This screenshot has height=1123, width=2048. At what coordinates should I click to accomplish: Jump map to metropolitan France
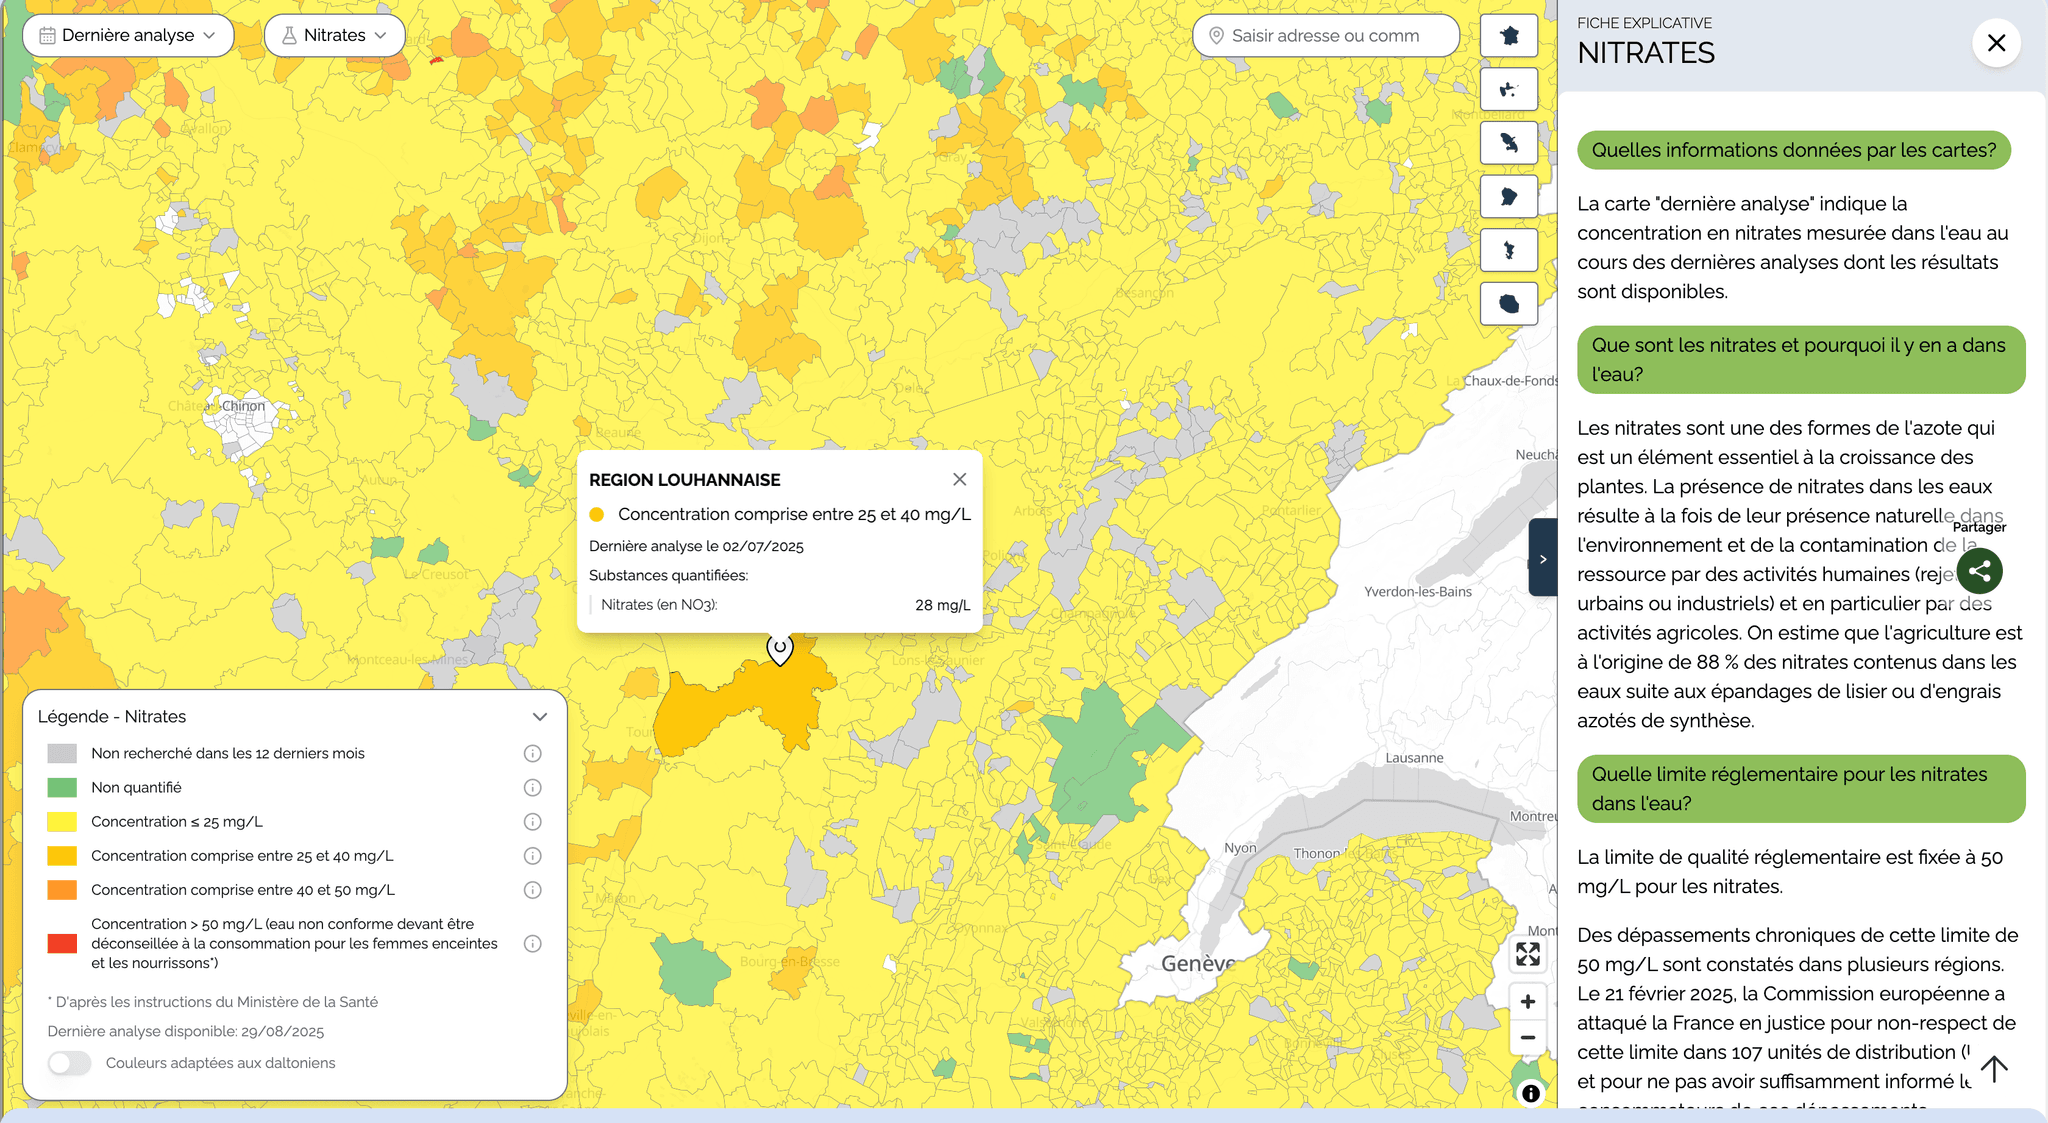tap(1508, 36)
